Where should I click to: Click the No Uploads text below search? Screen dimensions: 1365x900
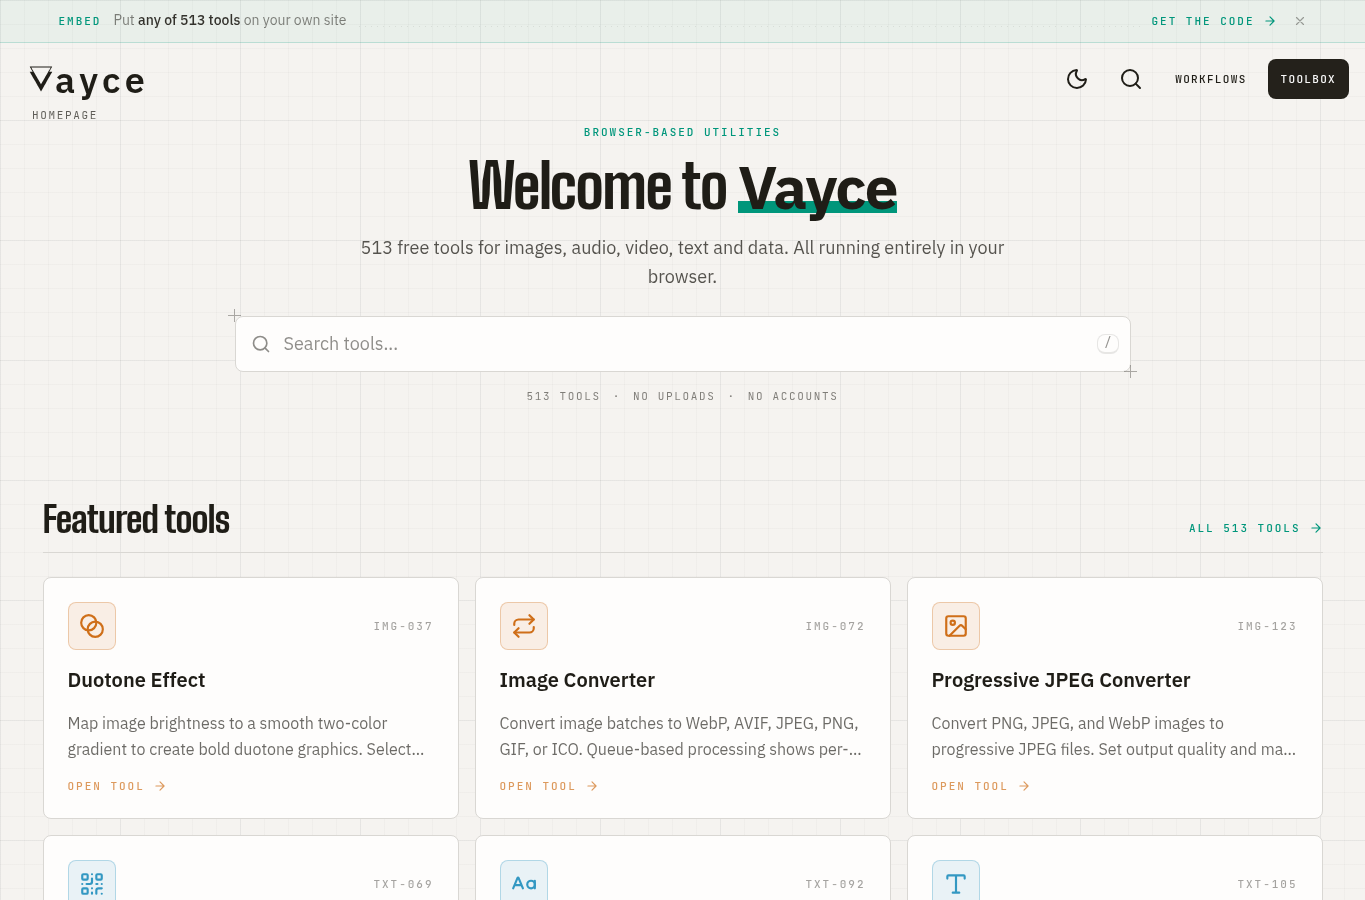[x=674, y=396]
